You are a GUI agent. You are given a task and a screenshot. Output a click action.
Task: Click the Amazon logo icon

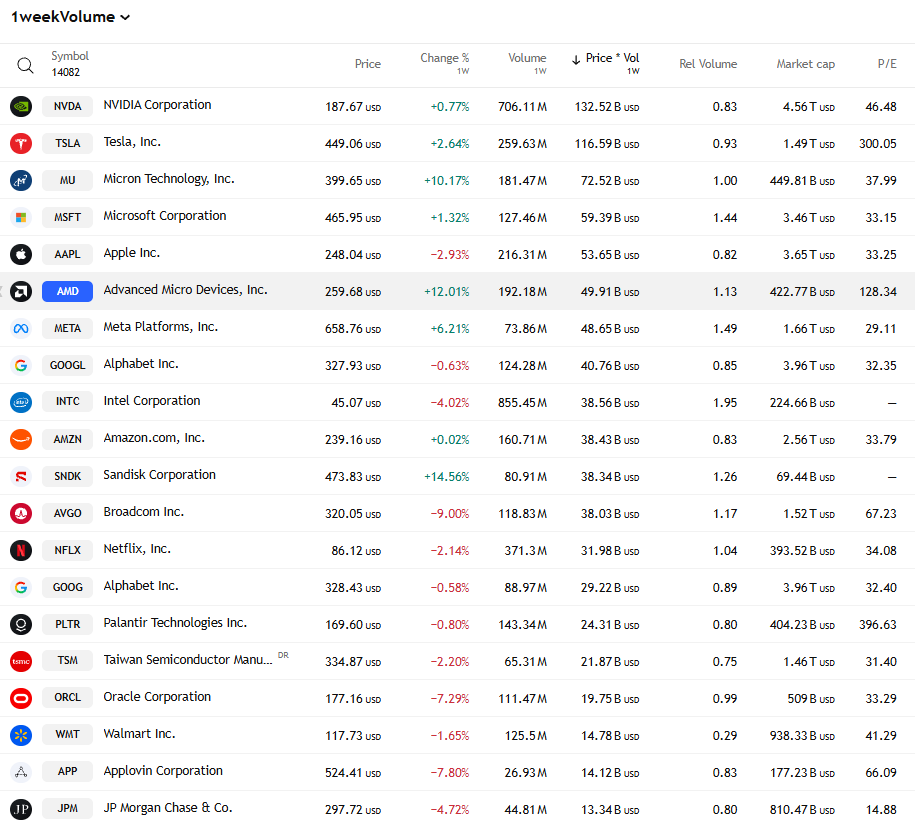(21, 439)
